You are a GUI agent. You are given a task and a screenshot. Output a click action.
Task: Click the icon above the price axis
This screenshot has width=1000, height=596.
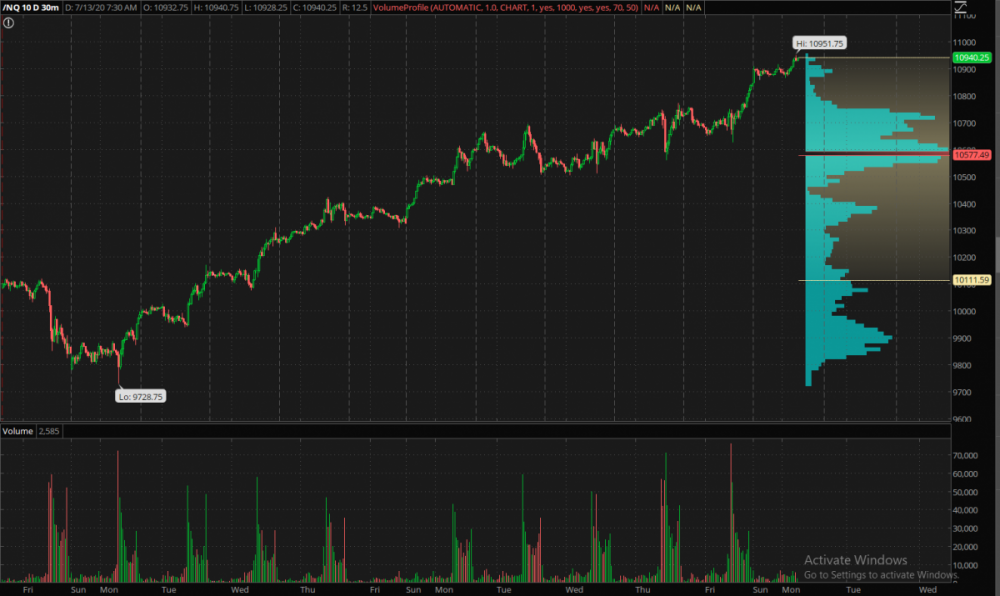click(x=960, y=10)
